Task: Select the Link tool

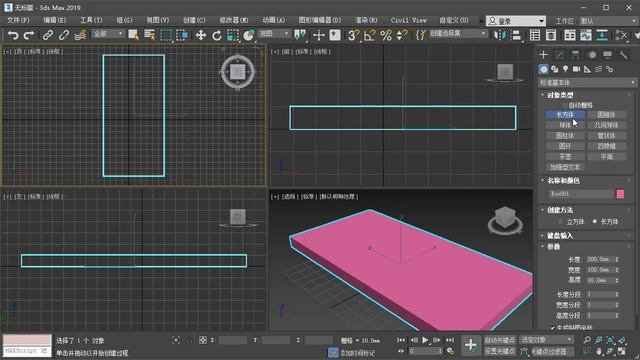Action: point(48,35)
